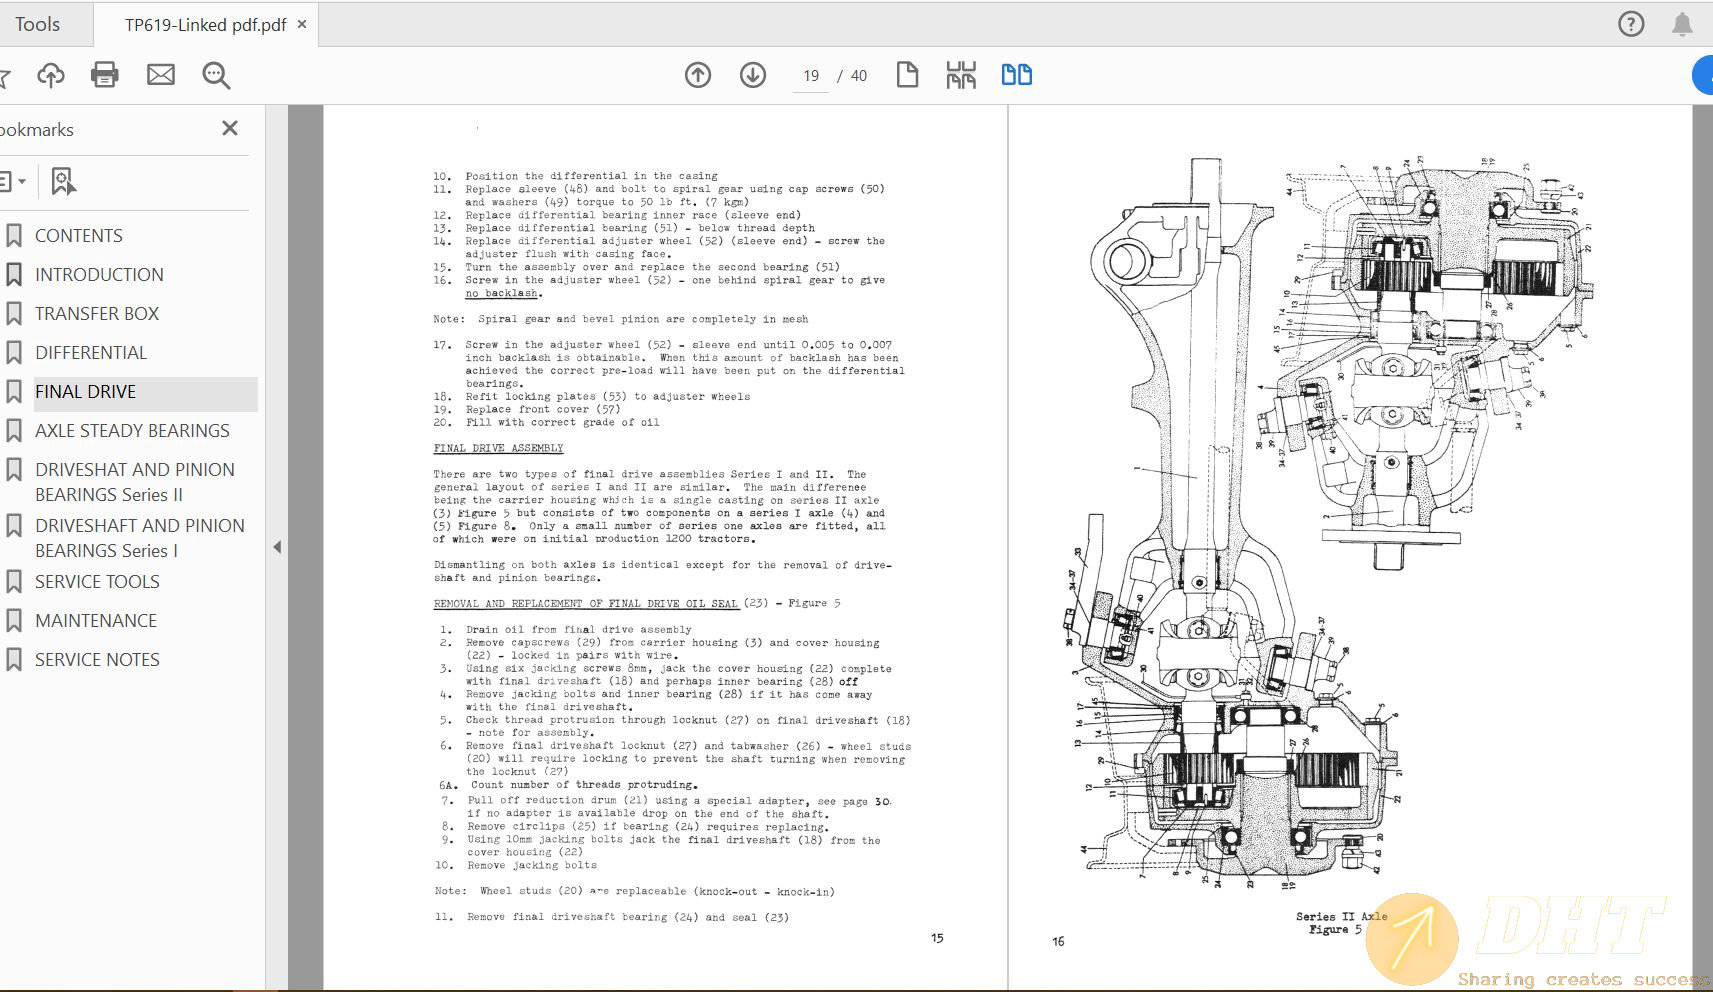Open notifications bell
1713x992 pixels.
[1682, 24]
